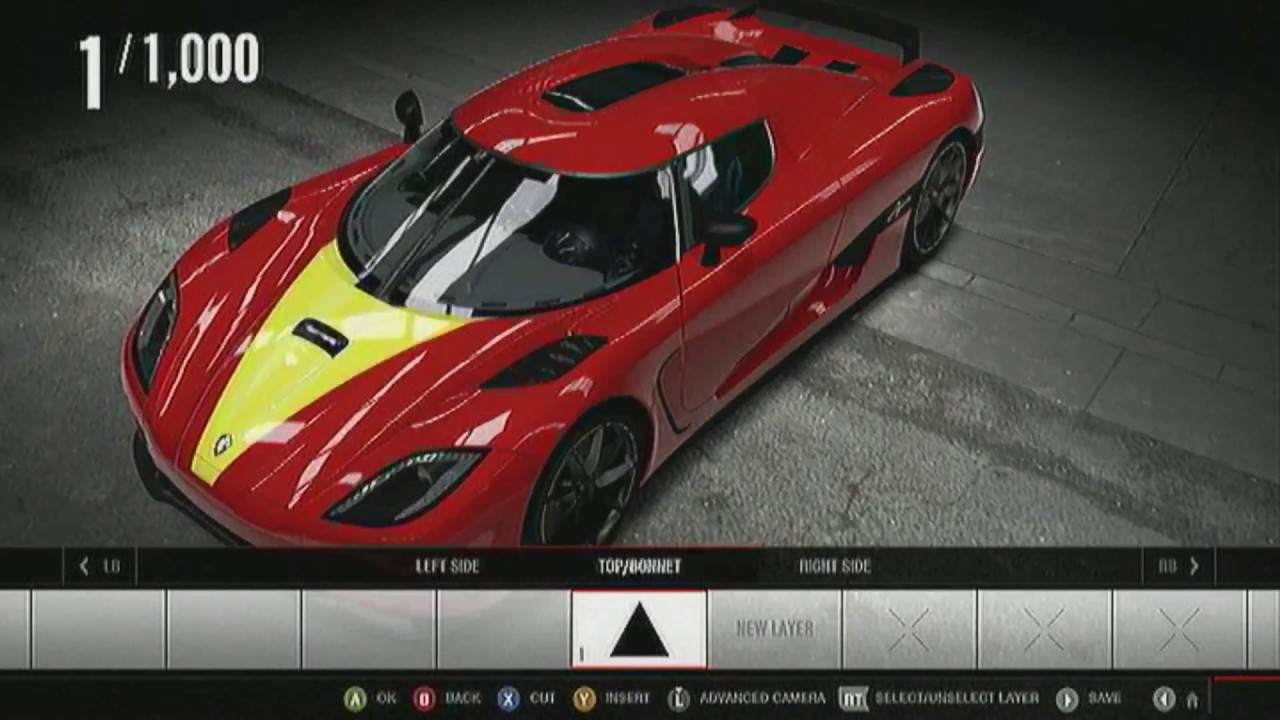Open Advanced Camera via the L stick icon
1280x720 pixels.
coord(679,699)
